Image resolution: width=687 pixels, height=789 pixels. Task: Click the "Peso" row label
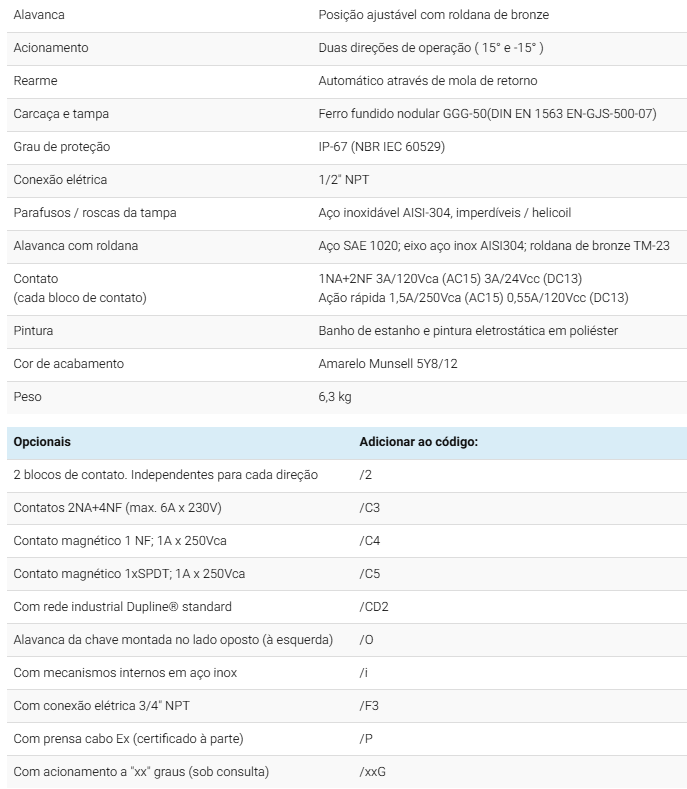[27, 397]
